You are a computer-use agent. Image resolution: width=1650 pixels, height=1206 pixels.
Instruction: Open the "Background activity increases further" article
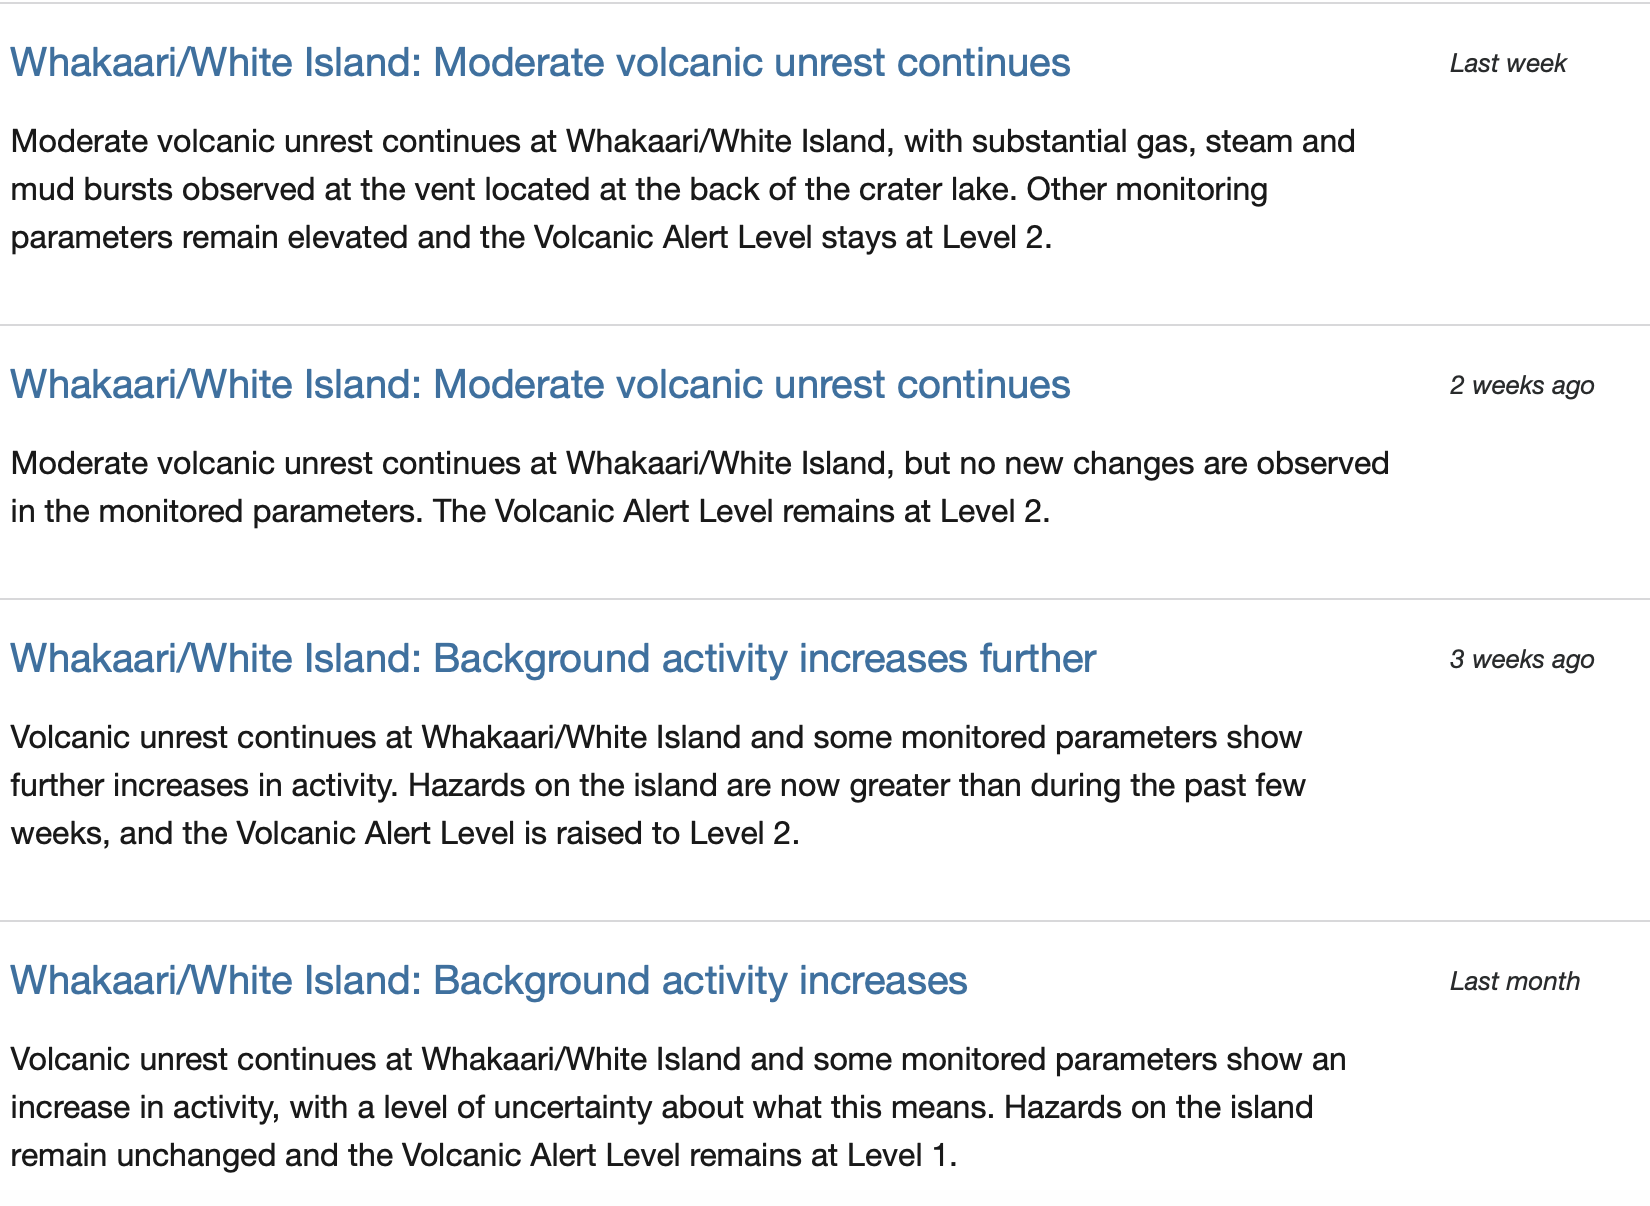(x=553, y=659)
